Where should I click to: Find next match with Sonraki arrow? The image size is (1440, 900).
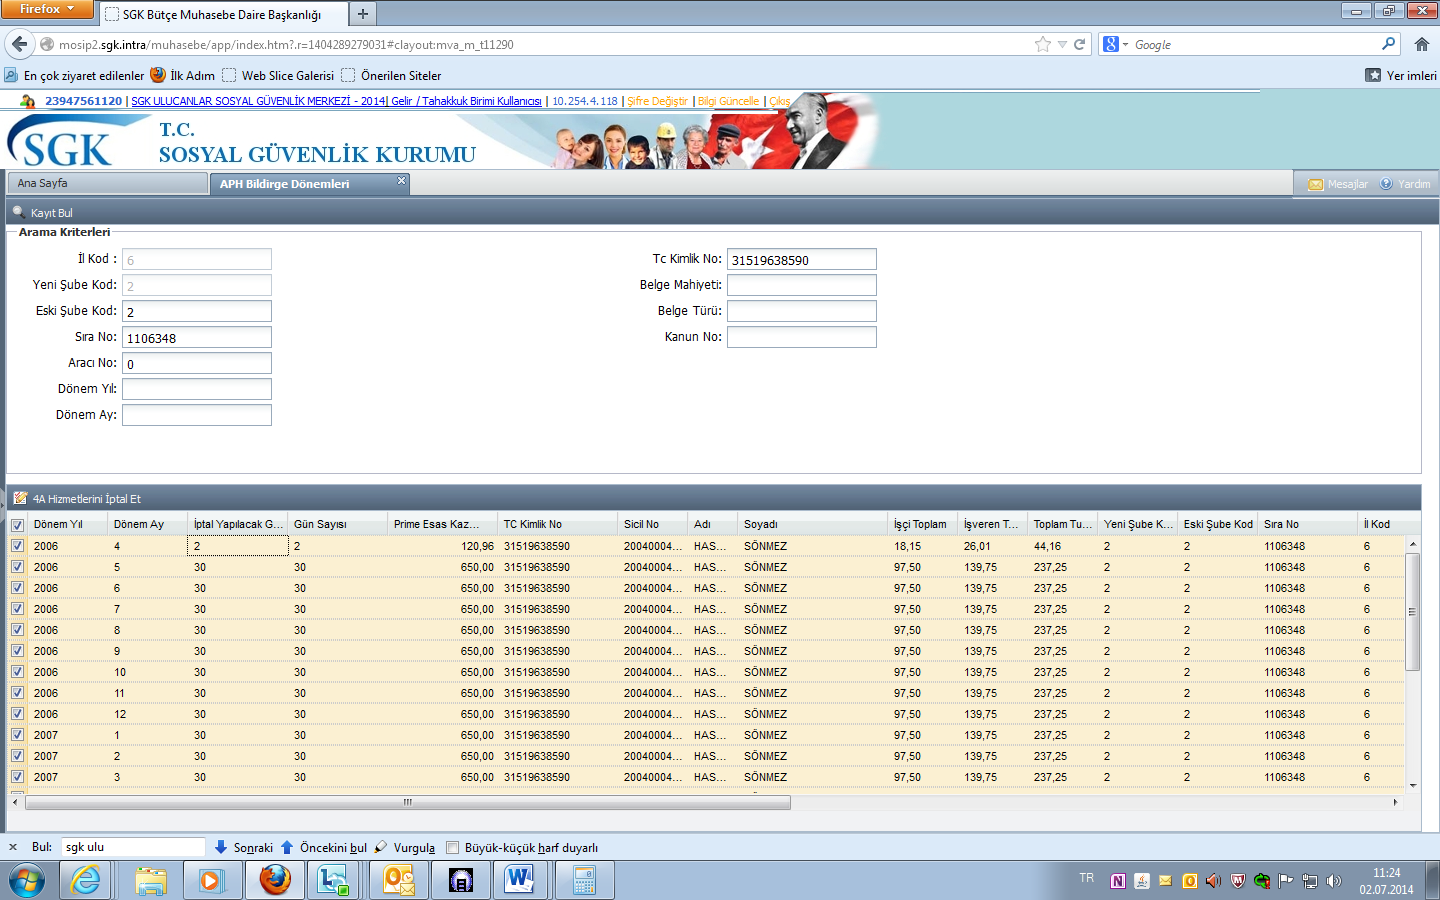coord(221,847)
